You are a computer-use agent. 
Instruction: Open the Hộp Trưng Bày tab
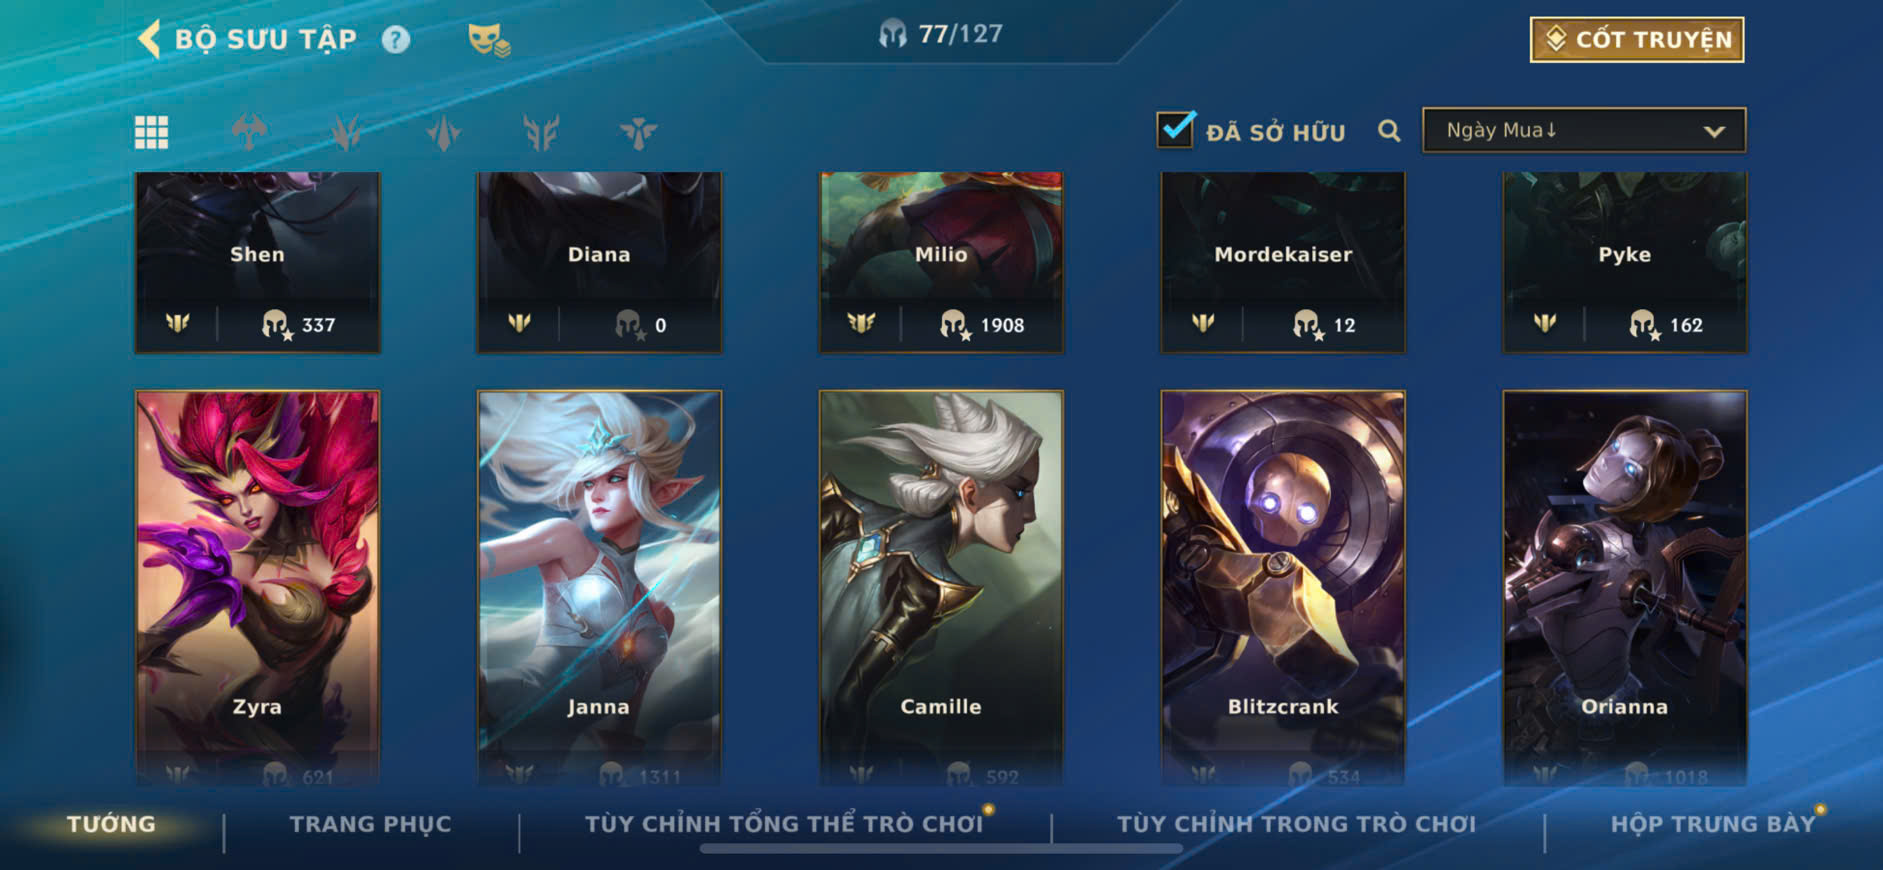pos(1712,824)
